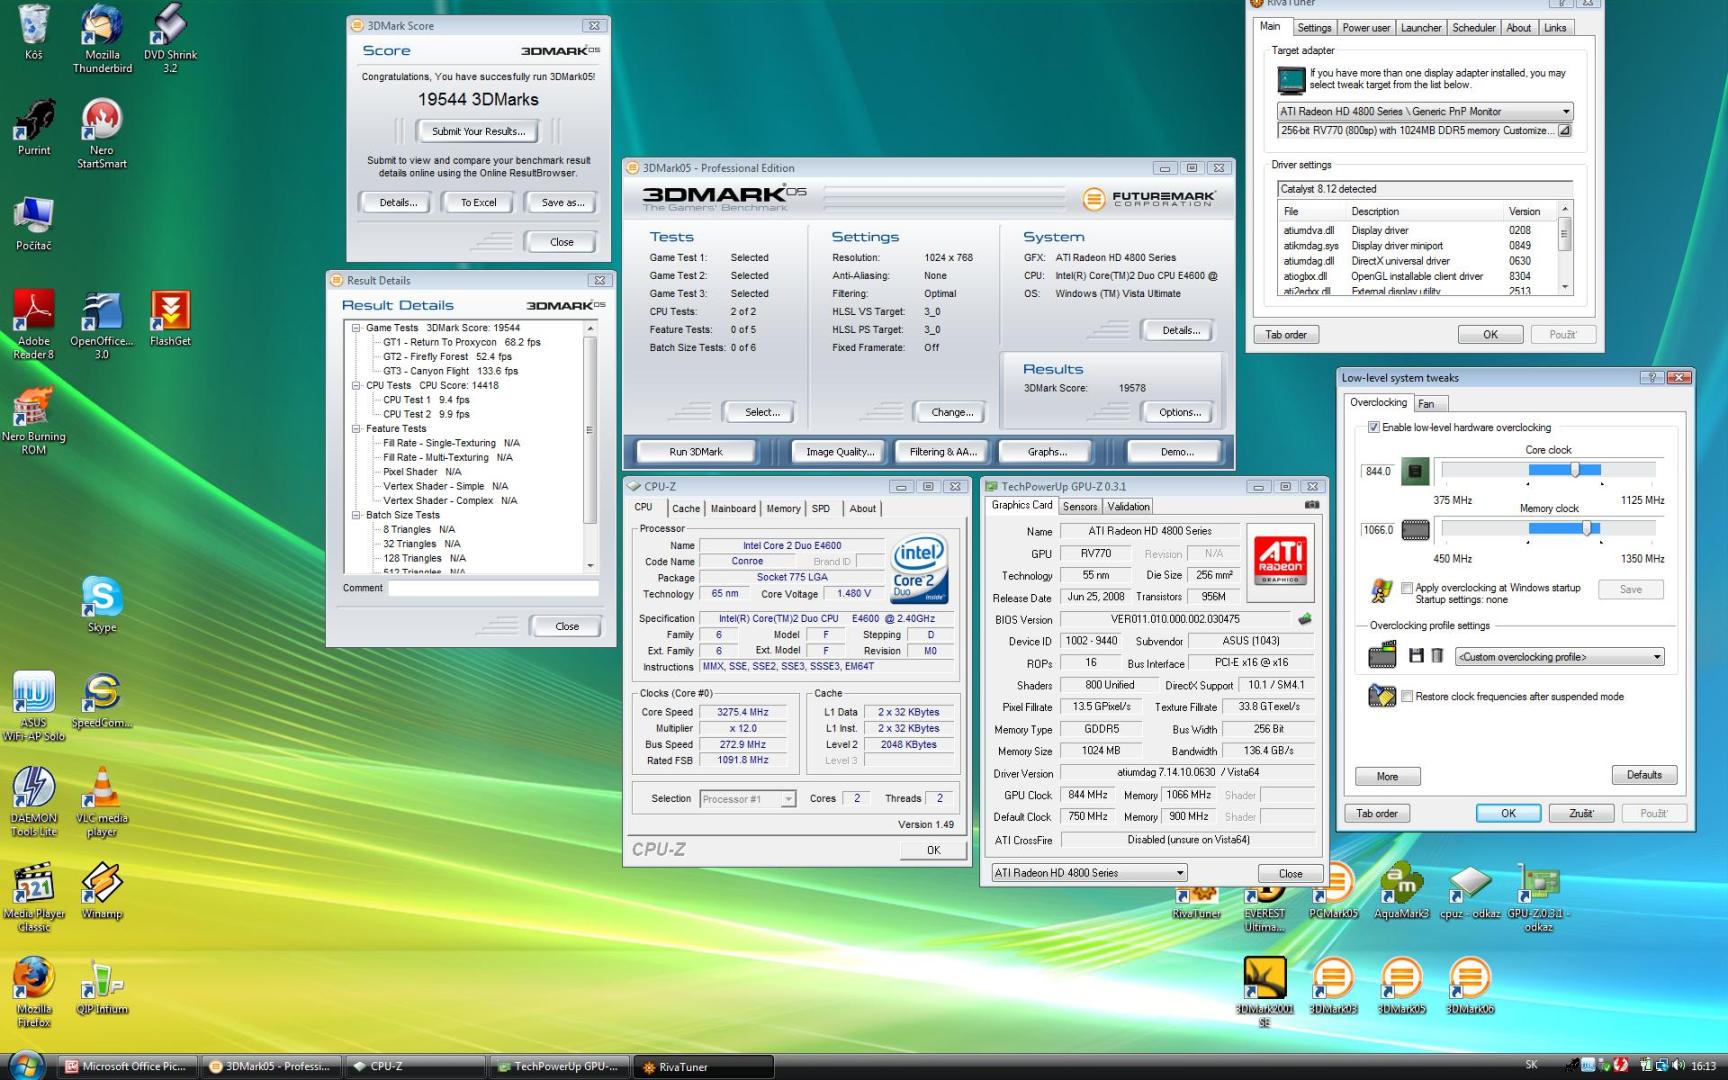Viewport: 1728px width, 1080px height.
Task: Click the core clock 844.0 value field
Action: click(1378, 471)
